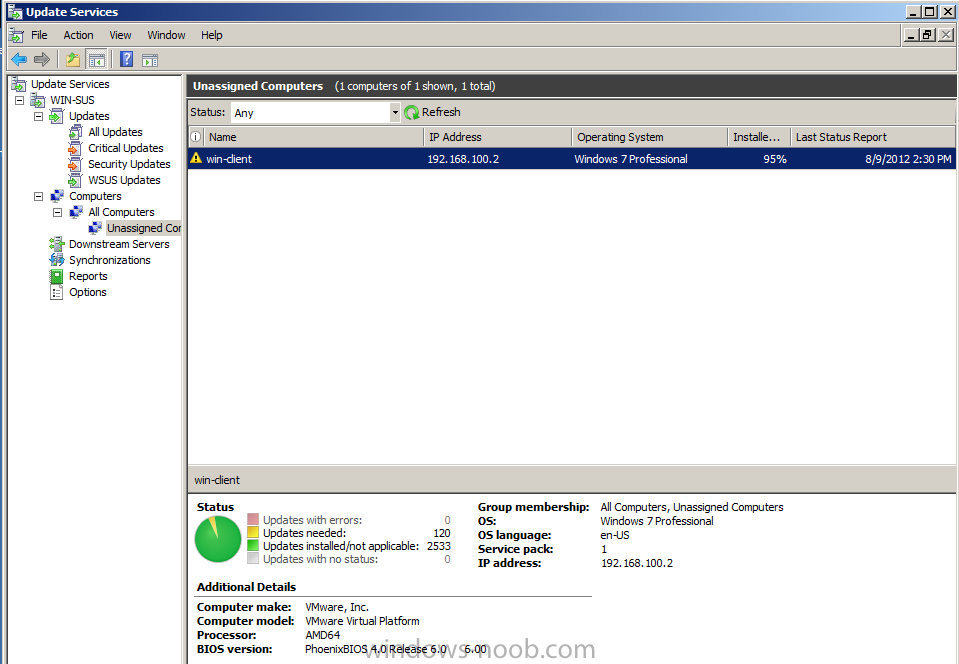959x664 pixels.
Task: Click the yellow Updates needed swatch
Action: tap(253, 533)
